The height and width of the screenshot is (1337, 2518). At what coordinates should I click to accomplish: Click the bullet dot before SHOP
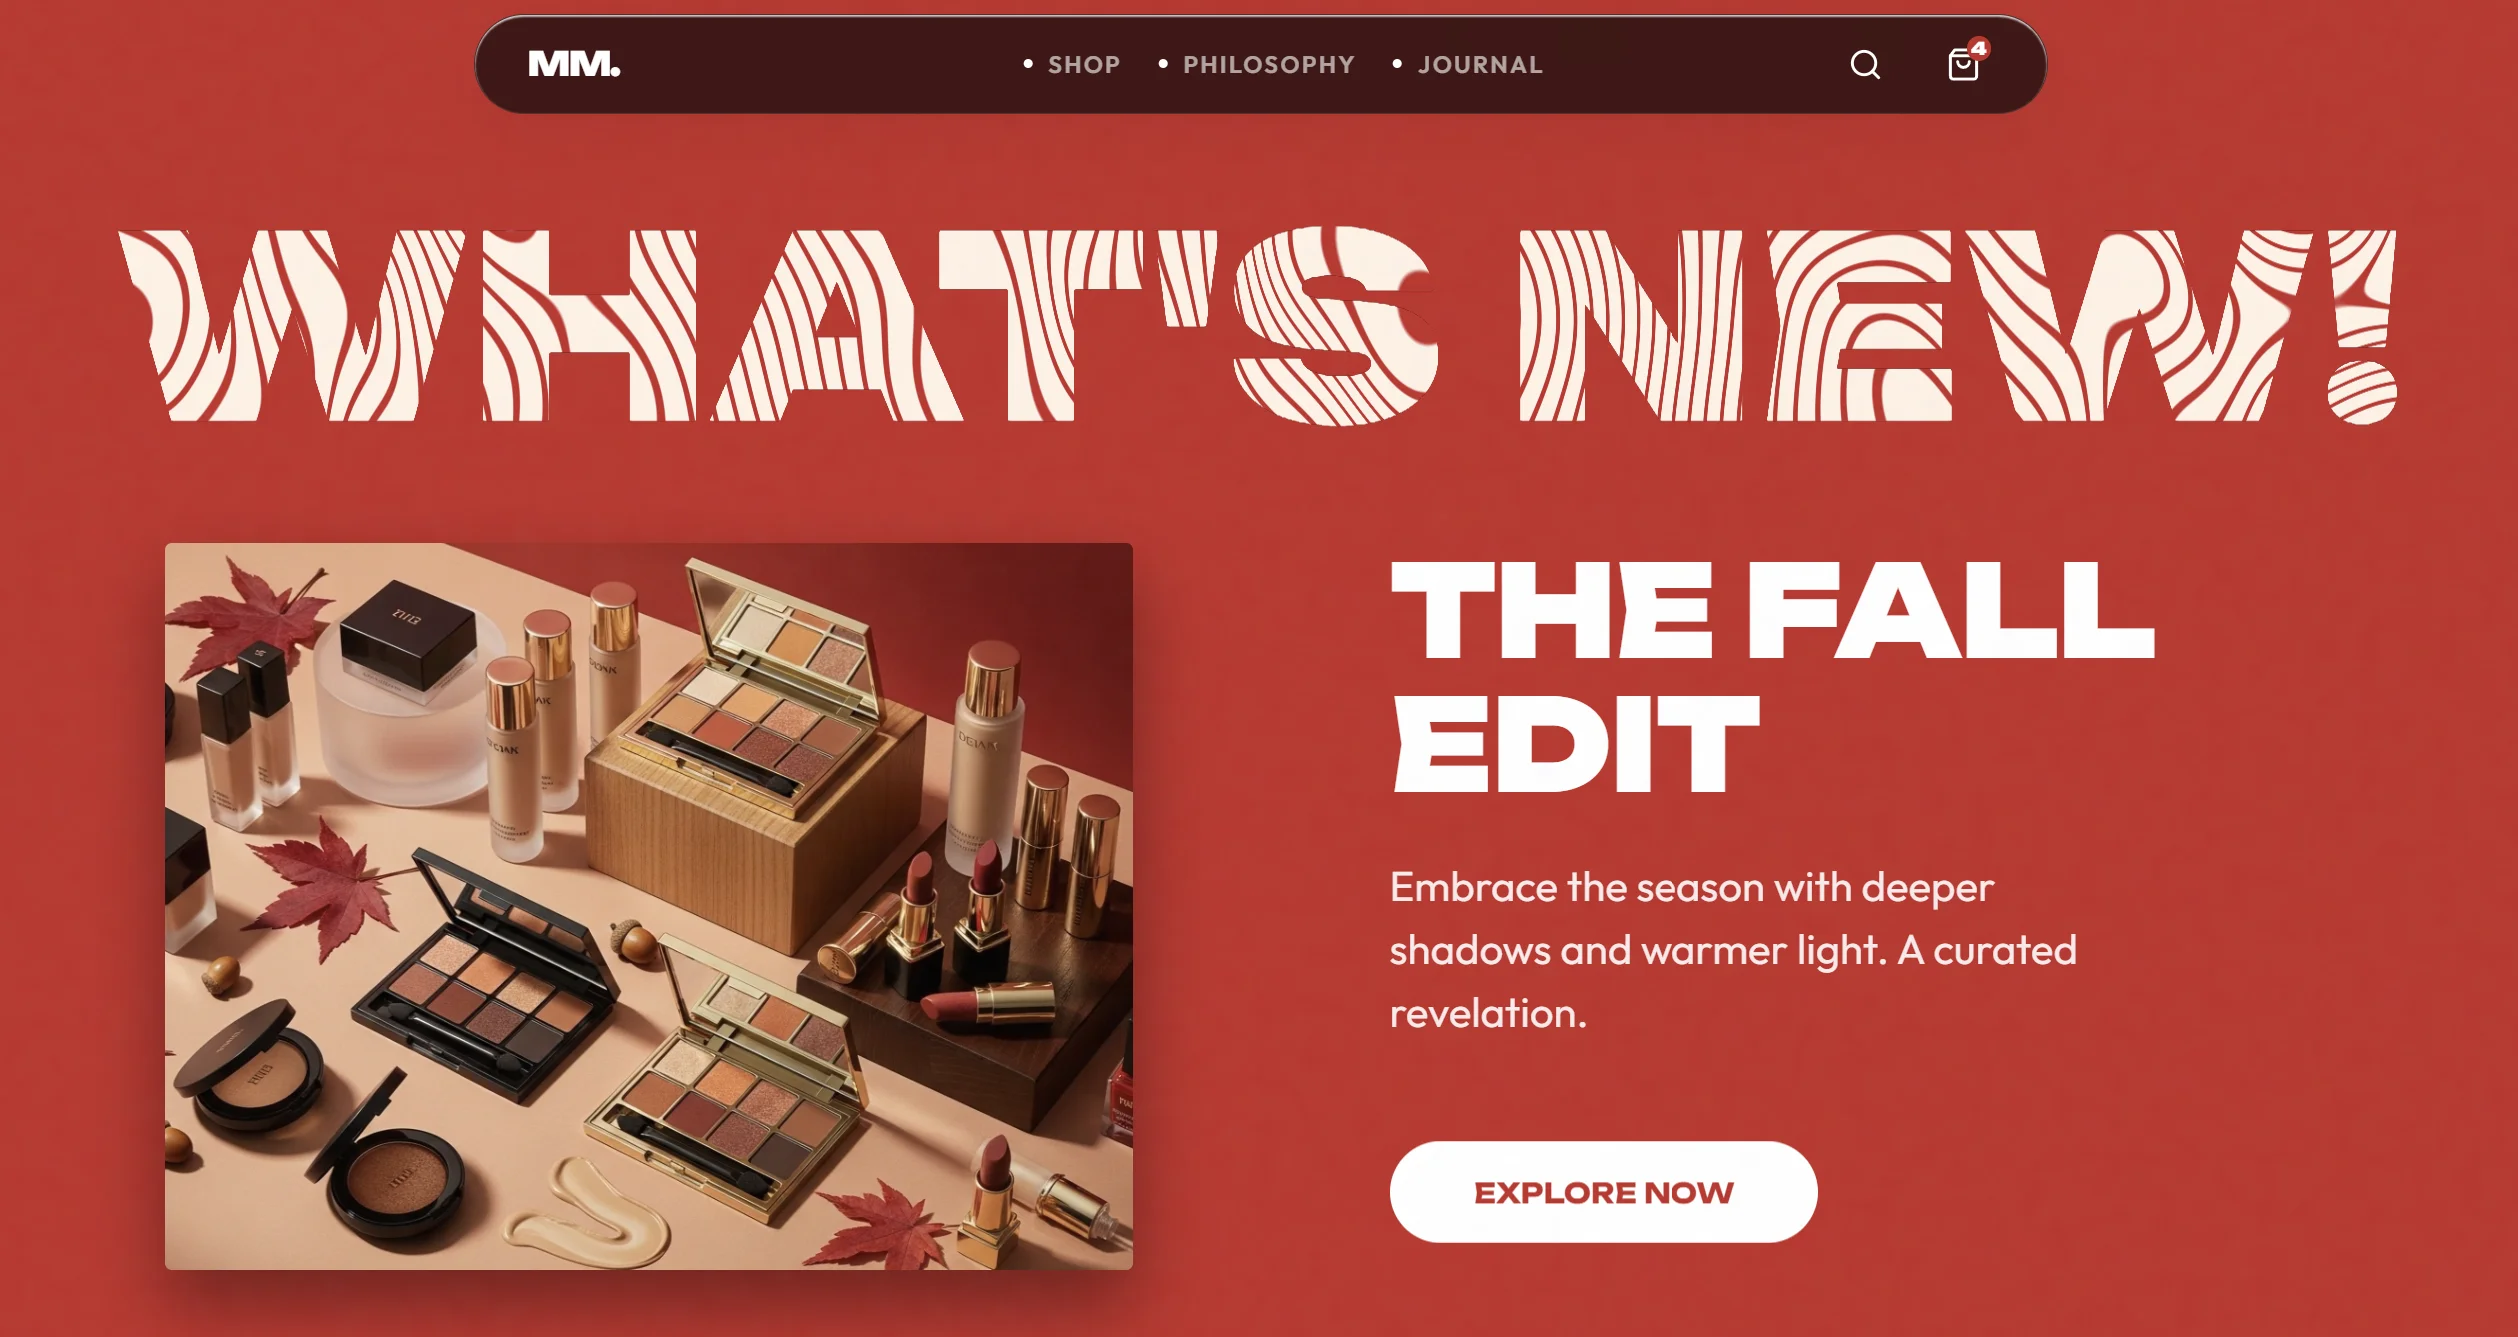1028,64
